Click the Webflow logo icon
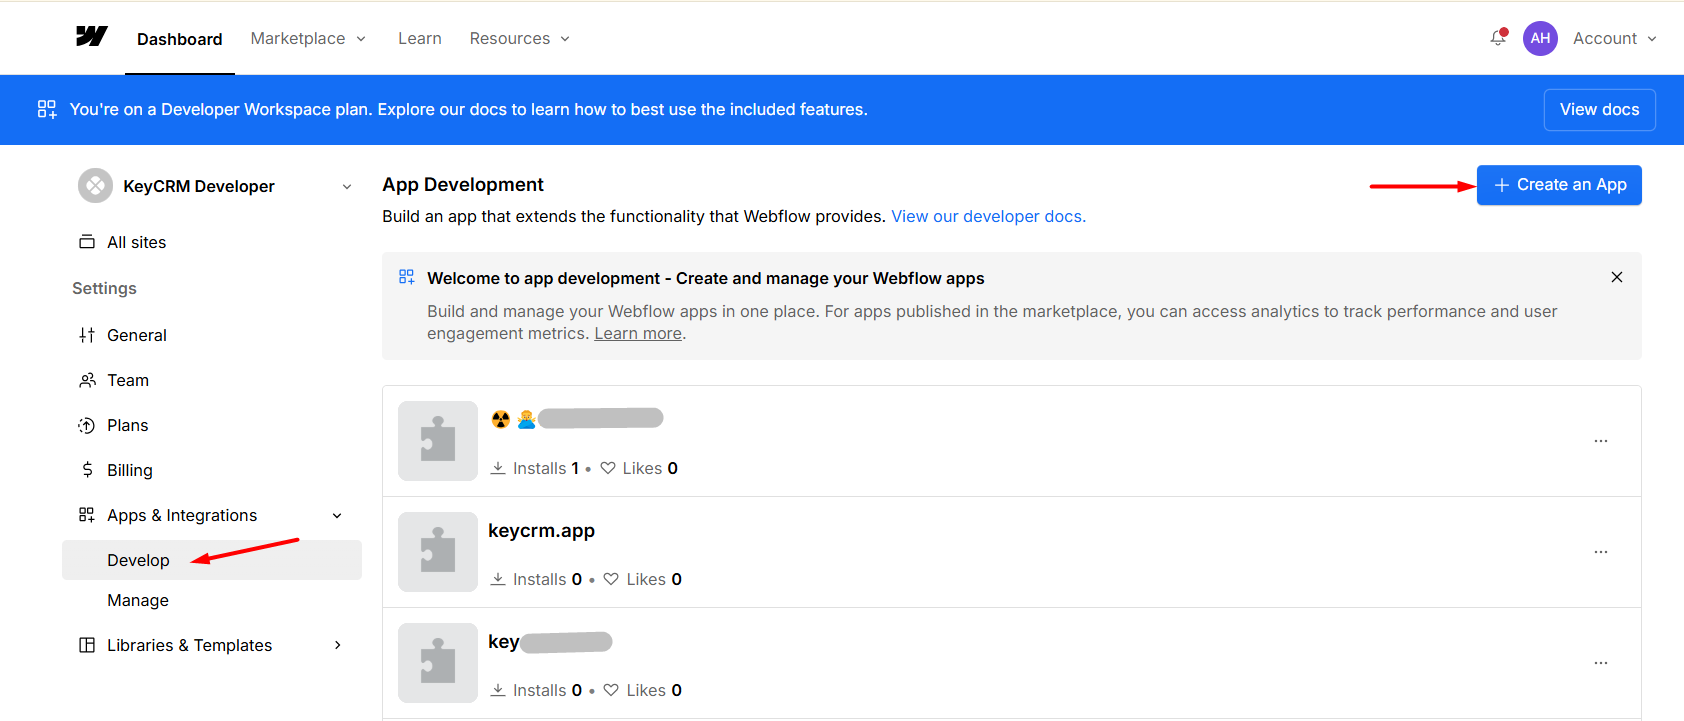The image size is (1684, 721). (x=91, y=37)
